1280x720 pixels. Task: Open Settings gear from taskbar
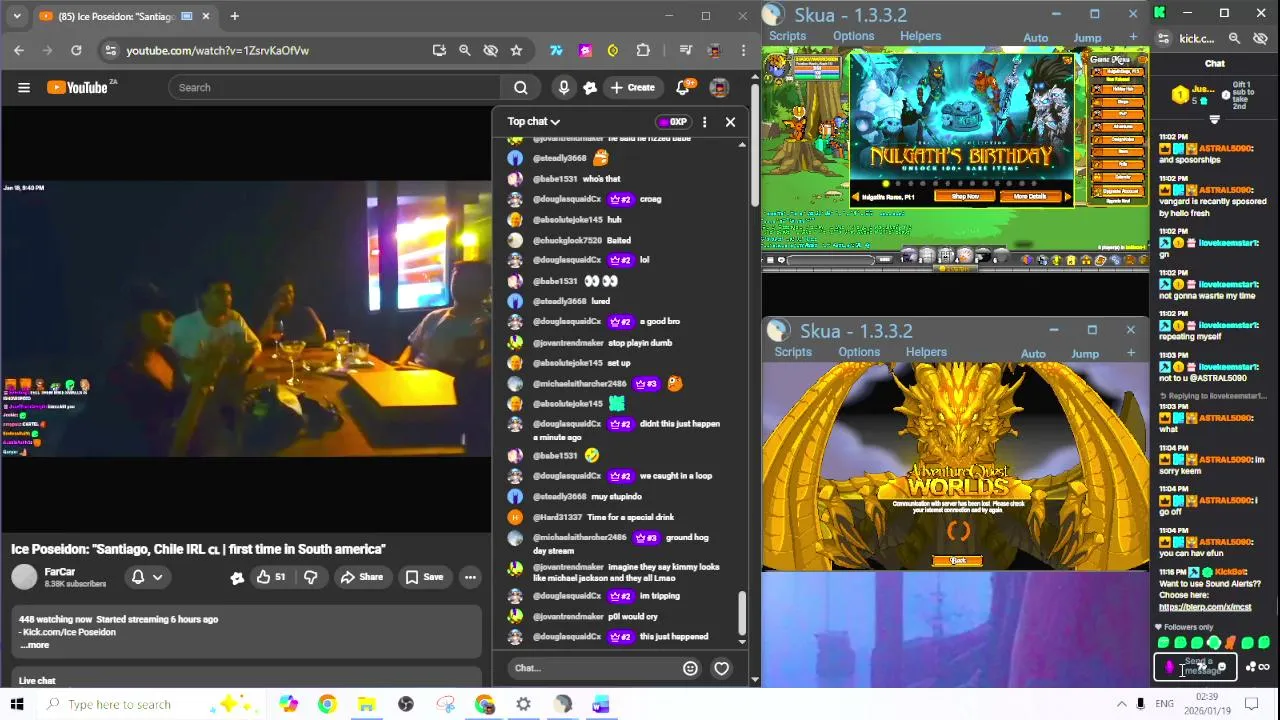(523, 705)
